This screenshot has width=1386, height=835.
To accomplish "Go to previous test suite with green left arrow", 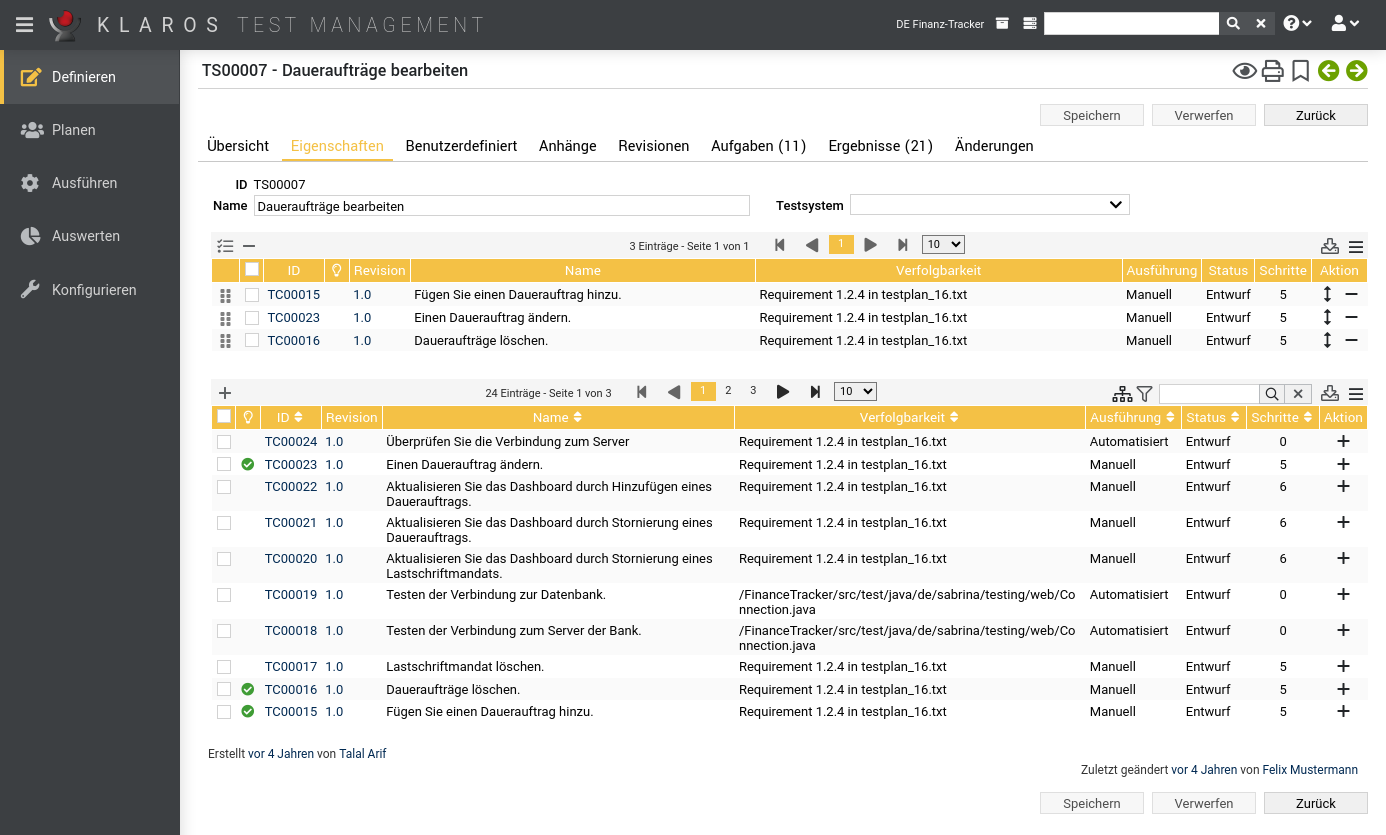I will pos(1328,70).
